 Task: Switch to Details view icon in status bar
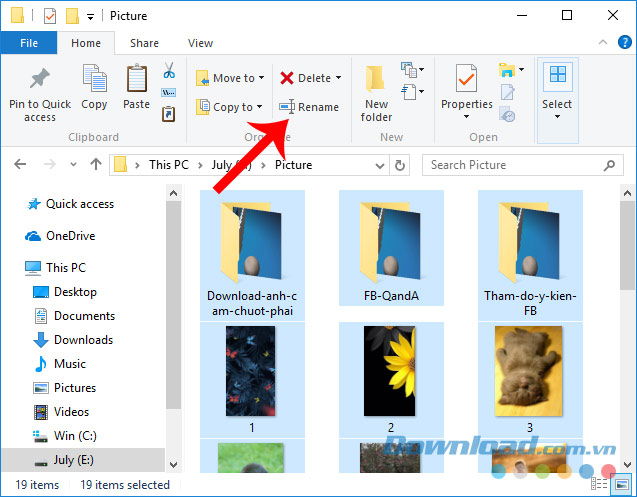click(599, 484)
